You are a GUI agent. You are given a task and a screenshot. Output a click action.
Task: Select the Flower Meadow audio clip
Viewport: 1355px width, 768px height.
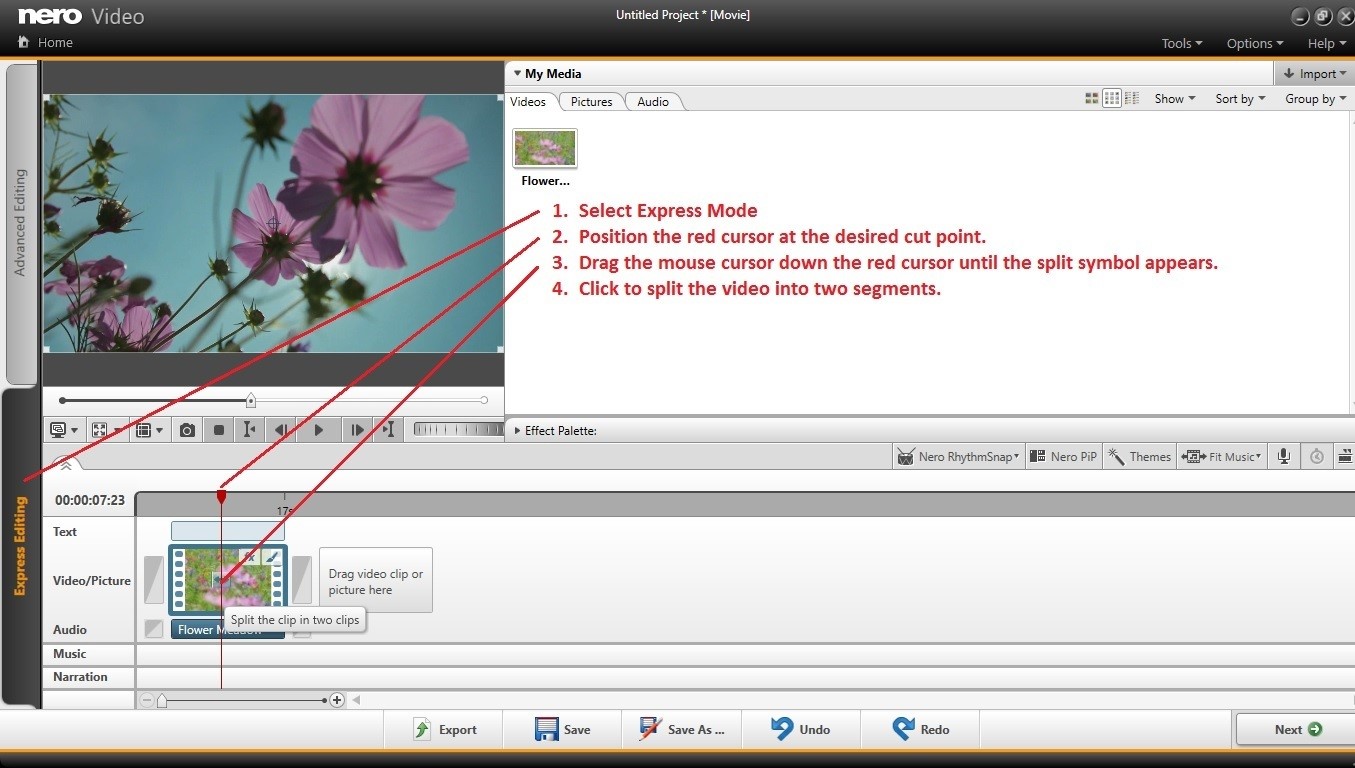click(x=228, y=630)
